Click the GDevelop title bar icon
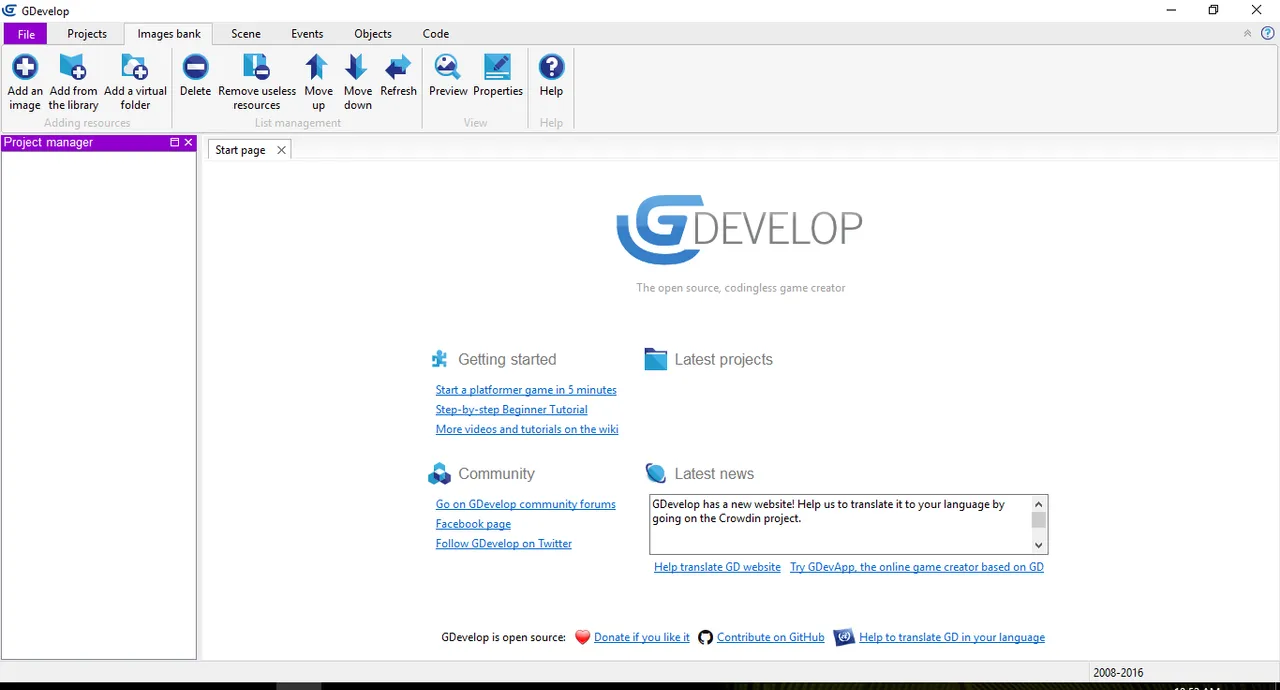 (10, 10)
